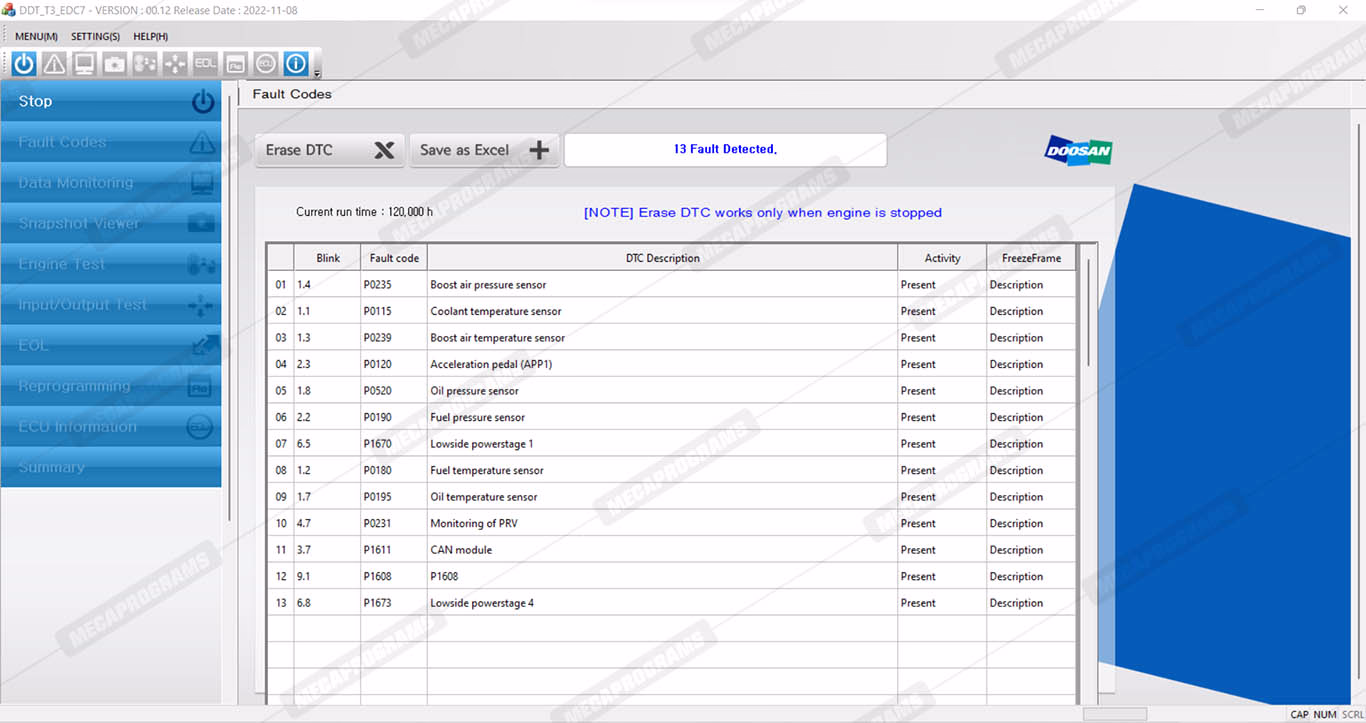Click the ECU information toolbar icon
This screenshot has height=723, width=1366.
pyautogui.click(x=265, y=64)
